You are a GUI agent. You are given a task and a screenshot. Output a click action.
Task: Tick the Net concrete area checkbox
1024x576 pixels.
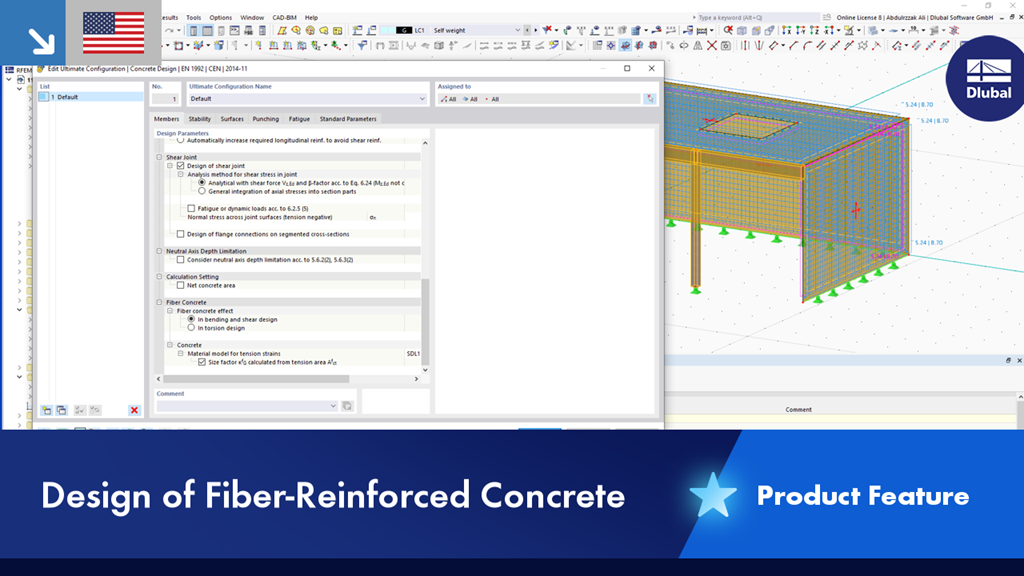(181, 285)
